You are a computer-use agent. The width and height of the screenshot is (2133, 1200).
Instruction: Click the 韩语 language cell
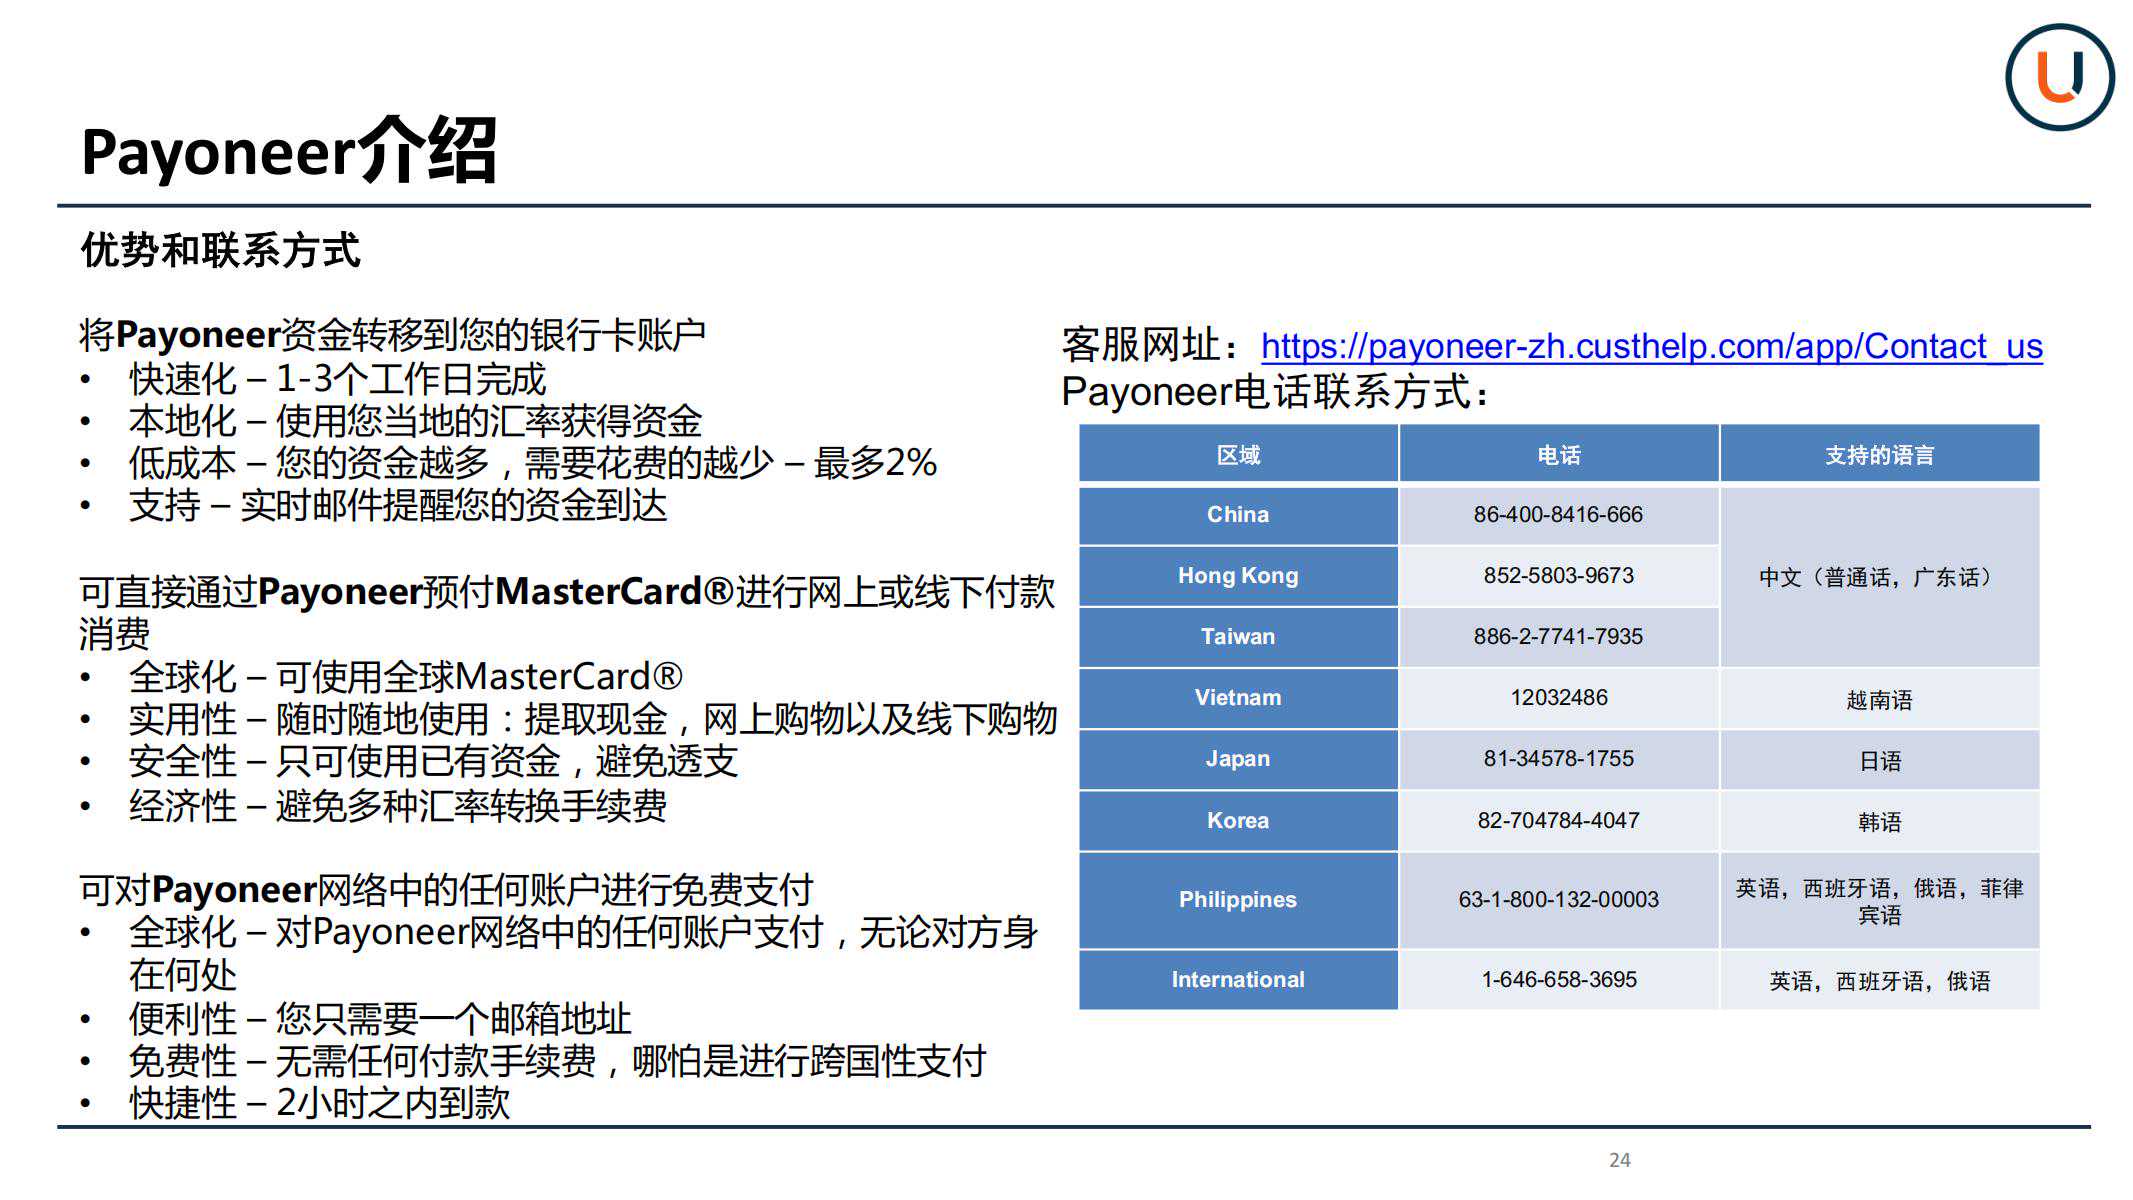tap(1879, 822)
